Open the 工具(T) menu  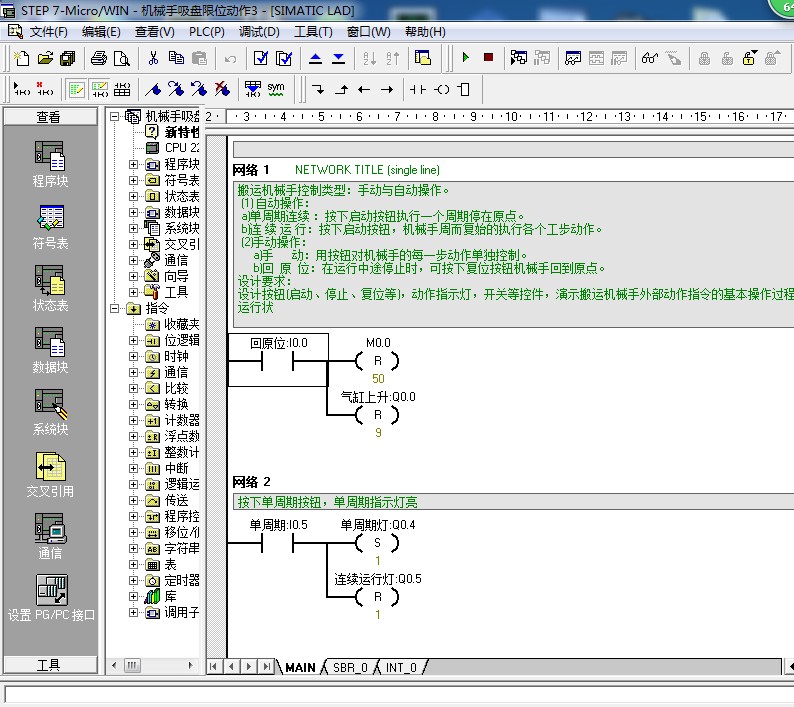(313, 32)
